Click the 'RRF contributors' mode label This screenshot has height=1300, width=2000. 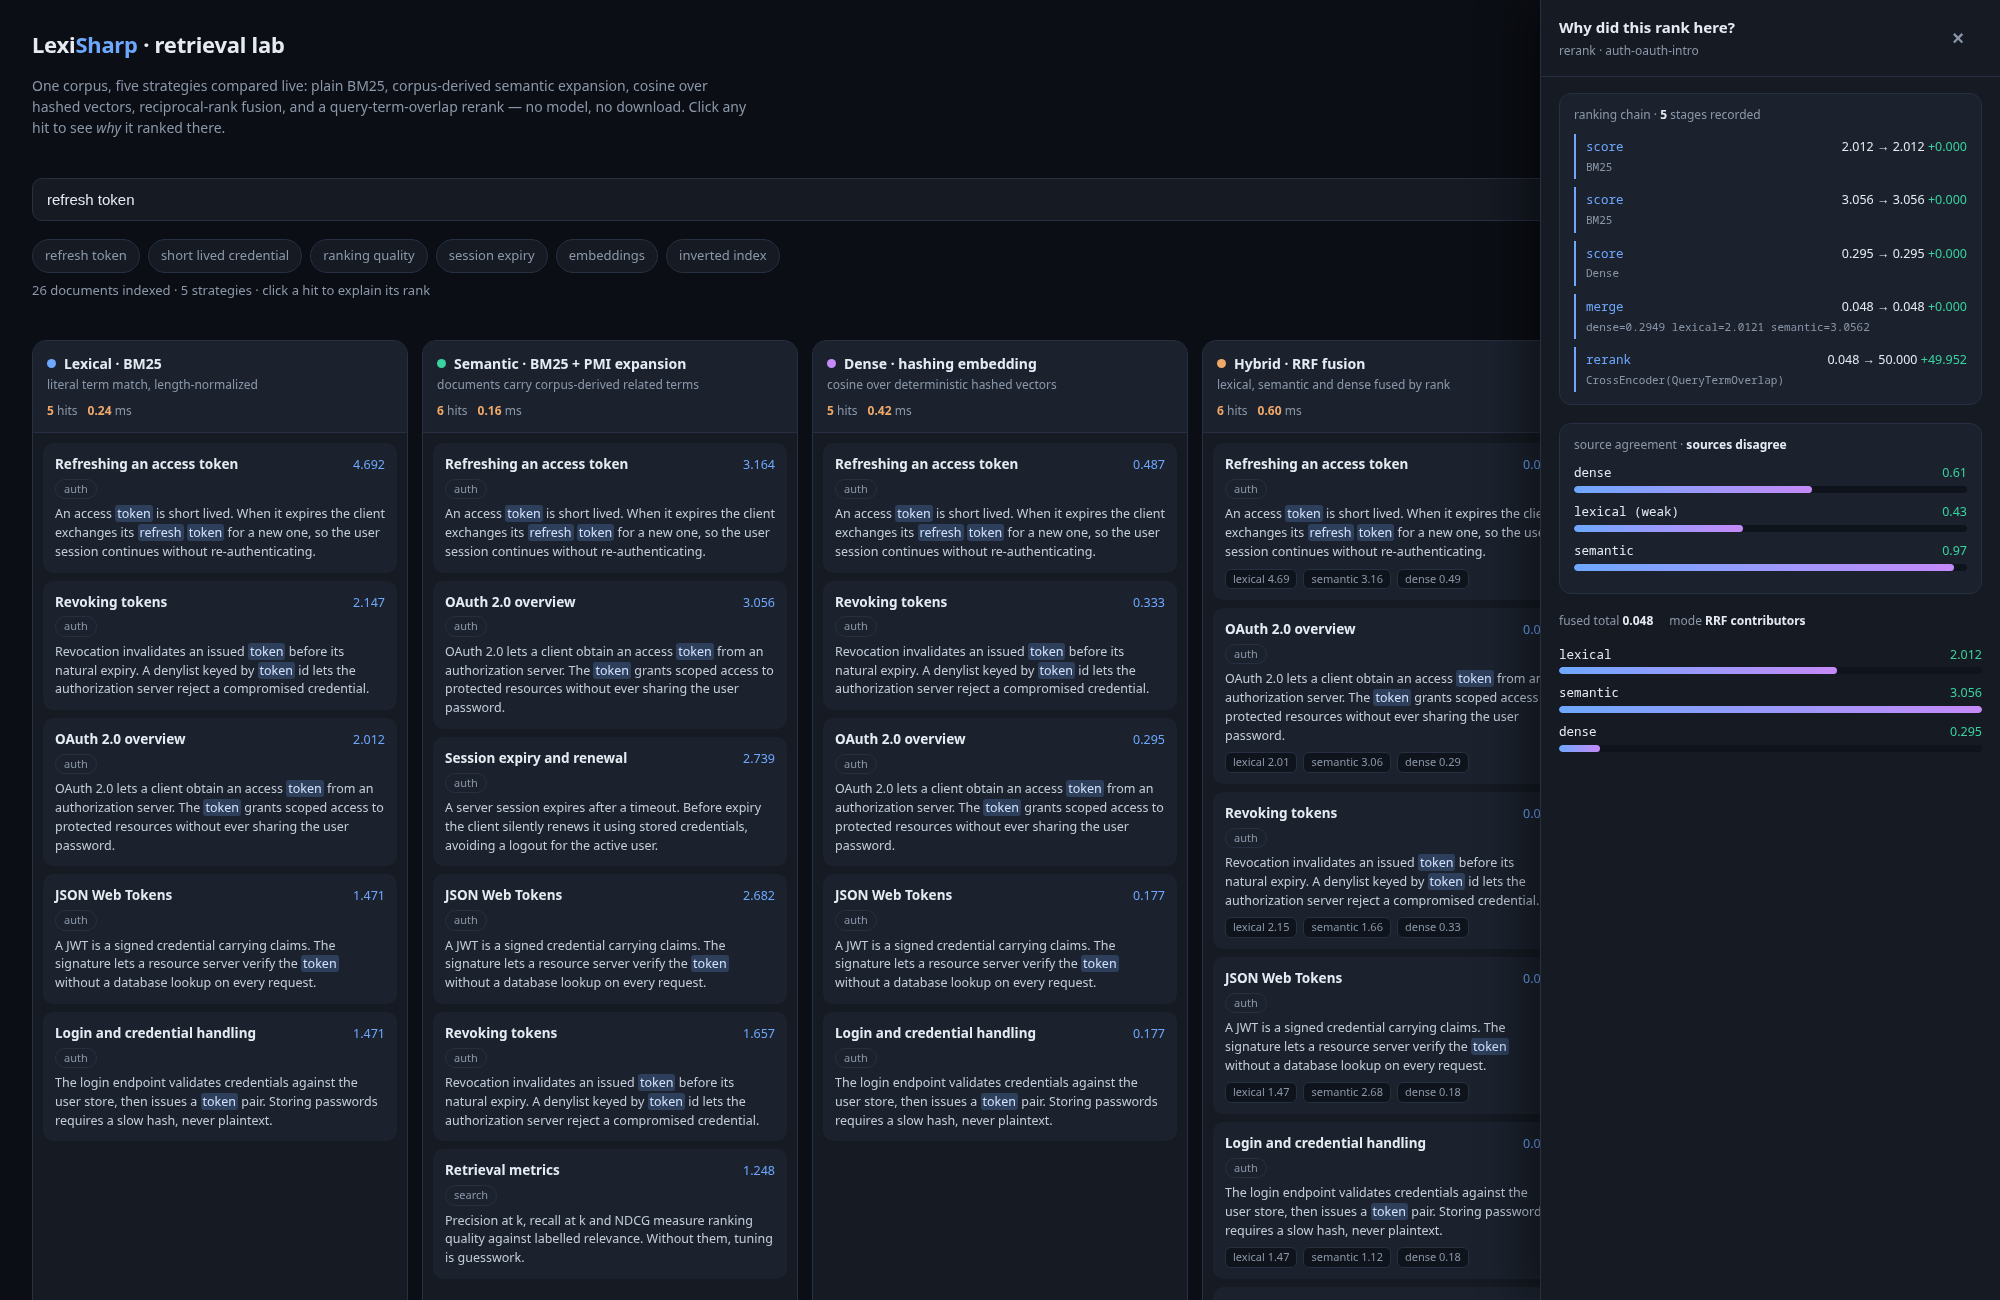1755,621
